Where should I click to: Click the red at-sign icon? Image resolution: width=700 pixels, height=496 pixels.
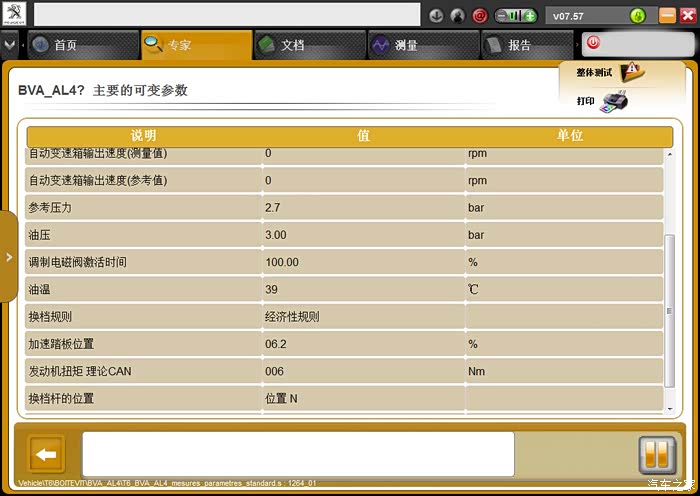479,16
